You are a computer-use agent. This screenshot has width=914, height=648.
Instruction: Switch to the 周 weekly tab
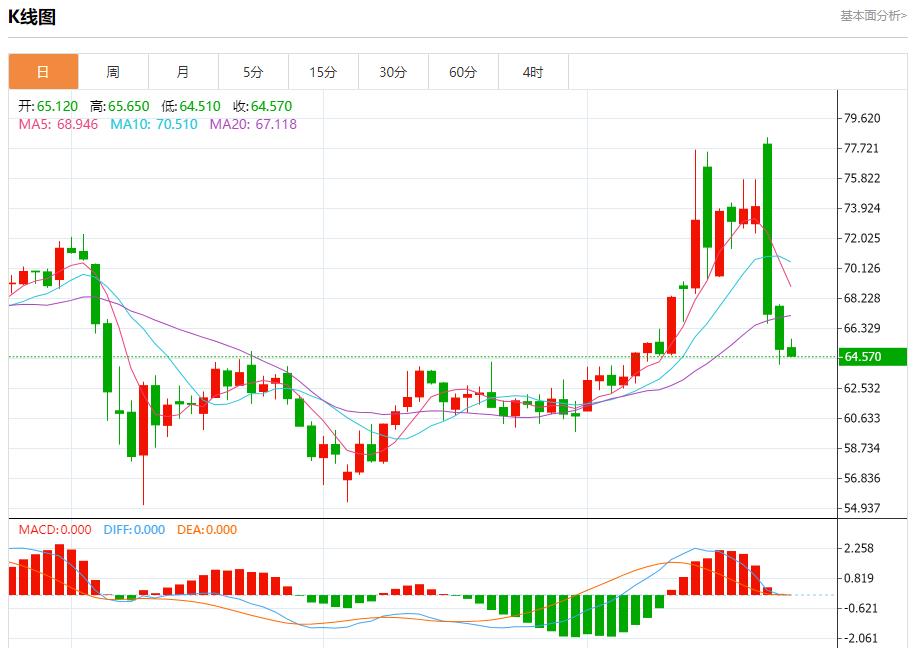coord(113,72)
